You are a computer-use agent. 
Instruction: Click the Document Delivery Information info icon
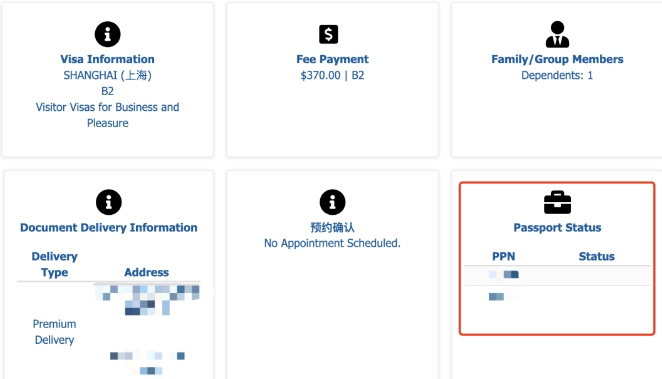[109, 202]
